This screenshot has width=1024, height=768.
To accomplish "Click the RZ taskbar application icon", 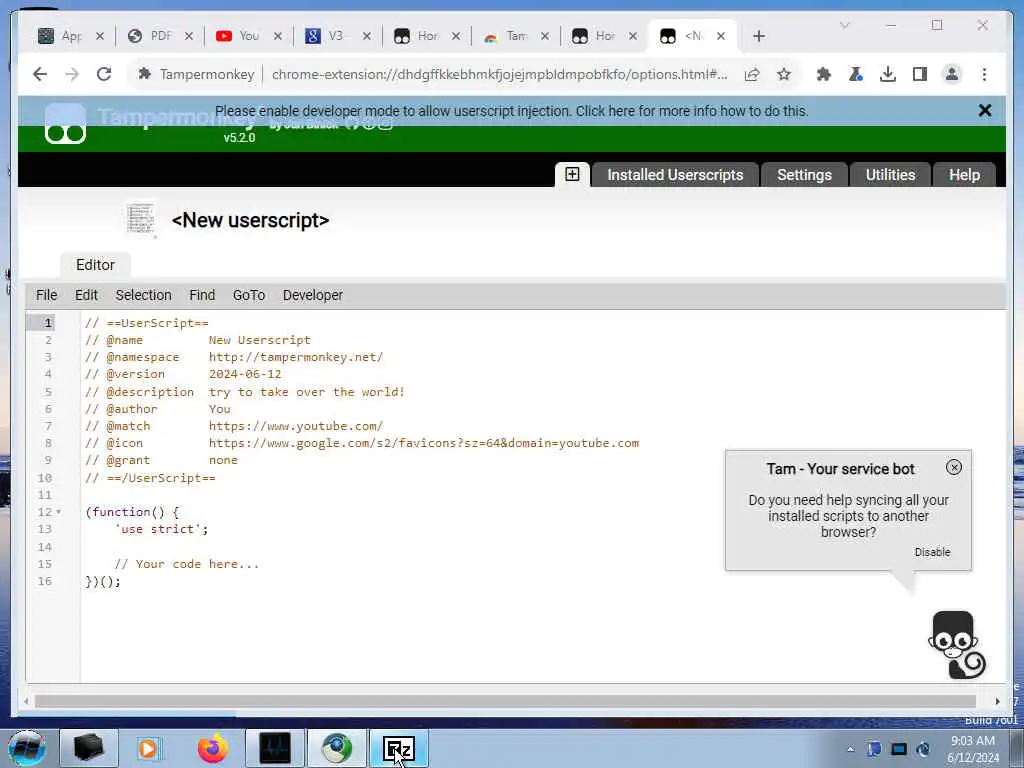I will 398,748.
